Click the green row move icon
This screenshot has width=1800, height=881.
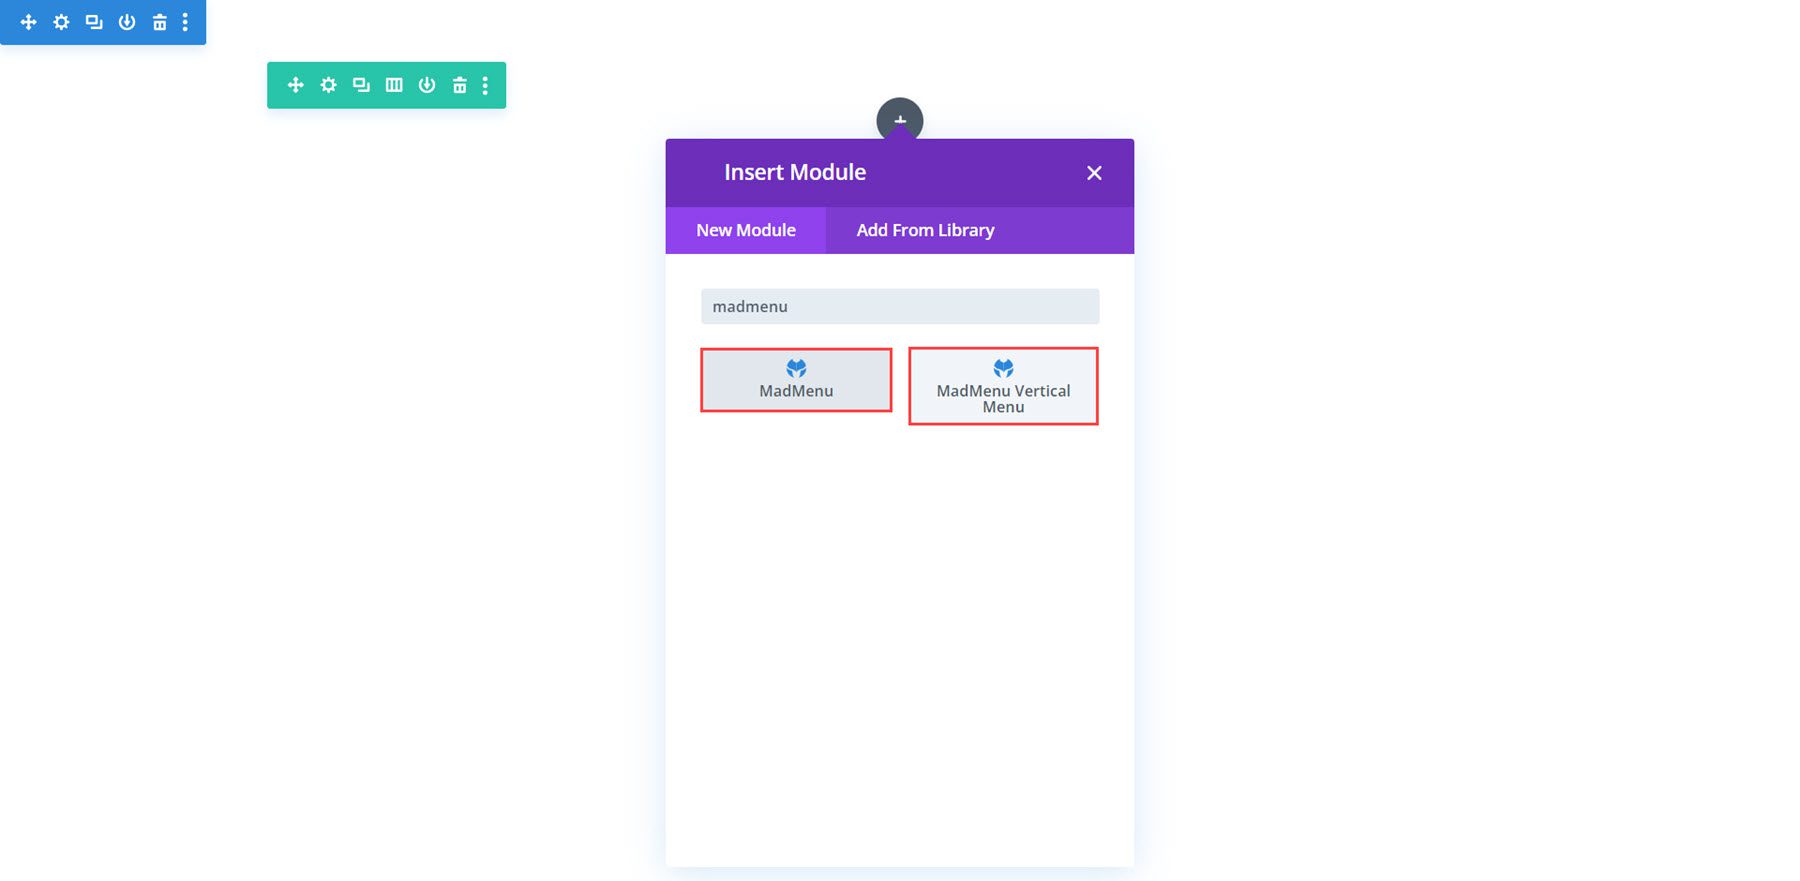[x=296, y=85]
